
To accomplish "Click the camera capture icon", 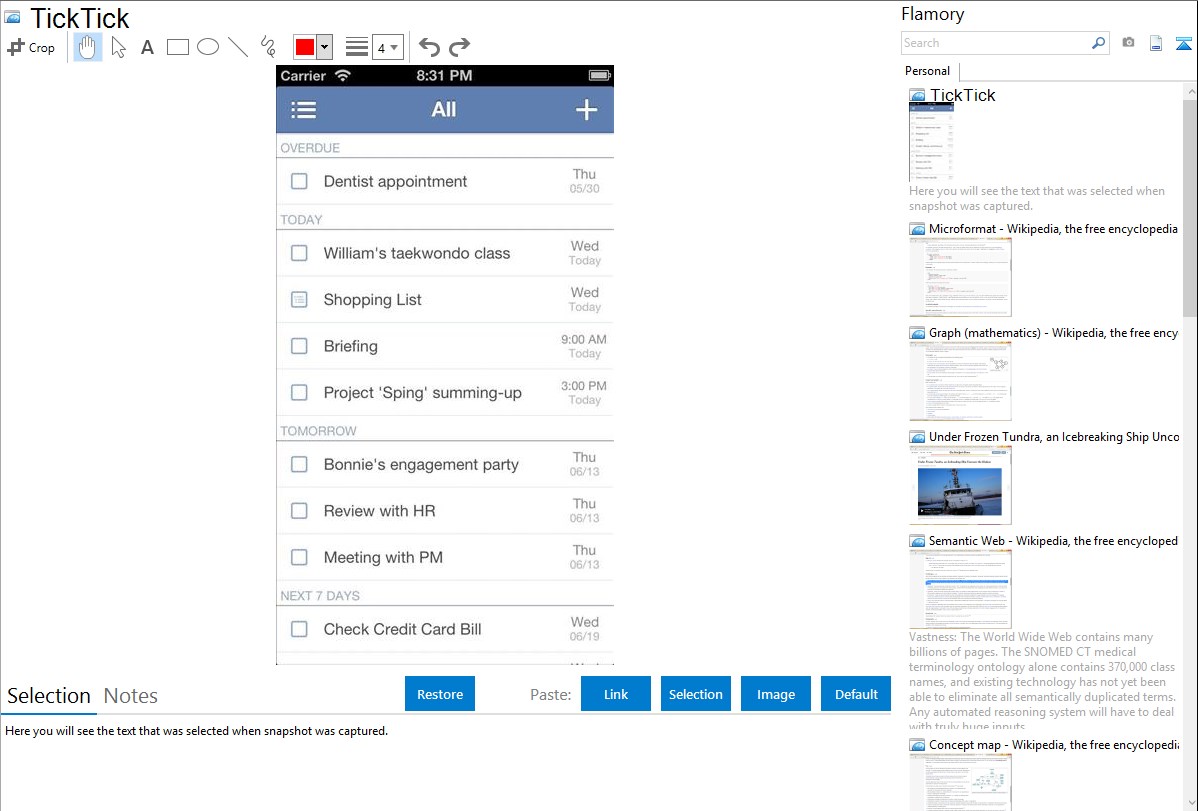I will [1128, 43].
